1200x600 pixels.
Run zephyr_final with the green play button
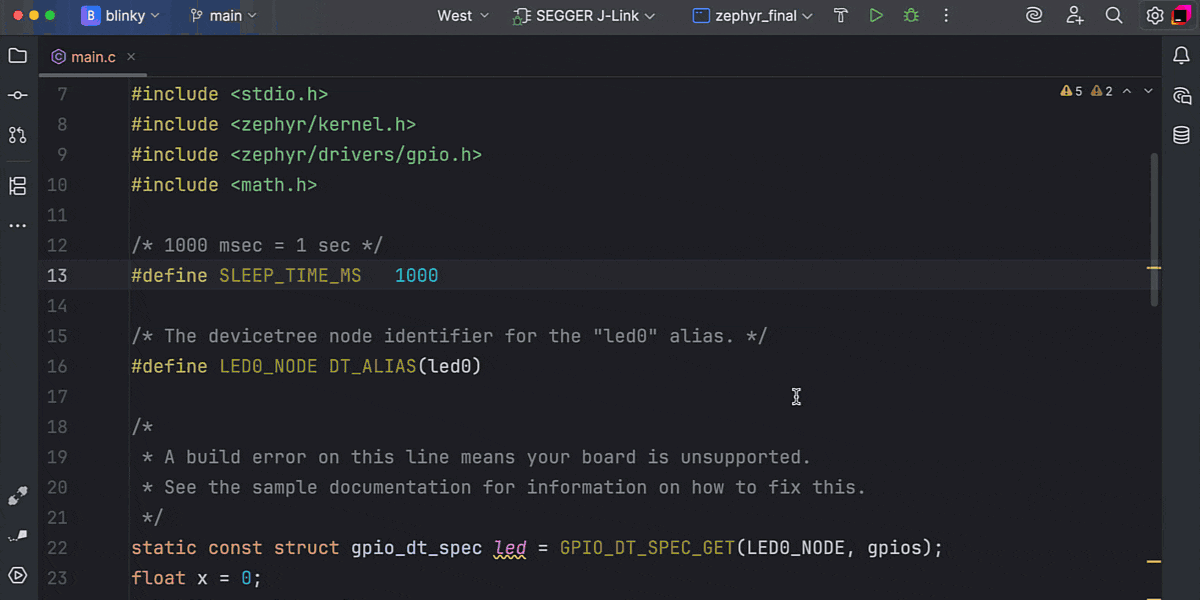876,16
